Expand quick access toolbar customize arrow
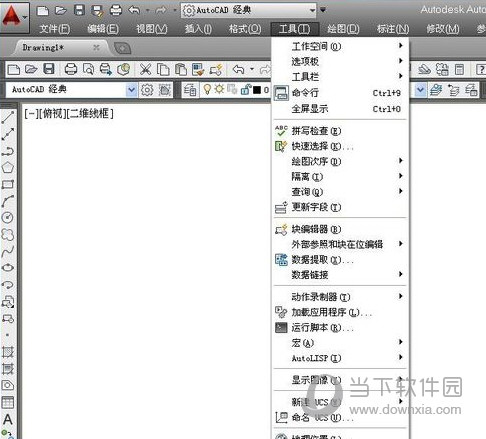 pyautogui.click(x=323, y=10)
